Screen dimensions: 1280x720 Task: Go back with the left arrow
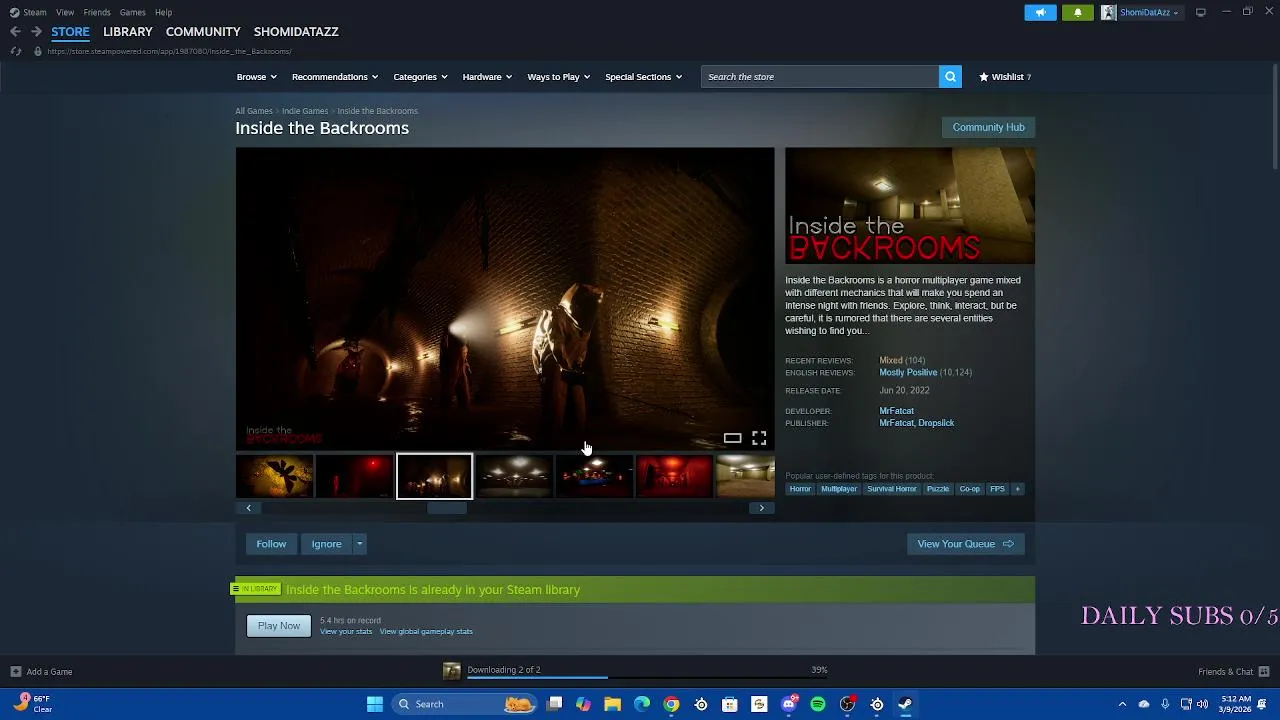15,32
